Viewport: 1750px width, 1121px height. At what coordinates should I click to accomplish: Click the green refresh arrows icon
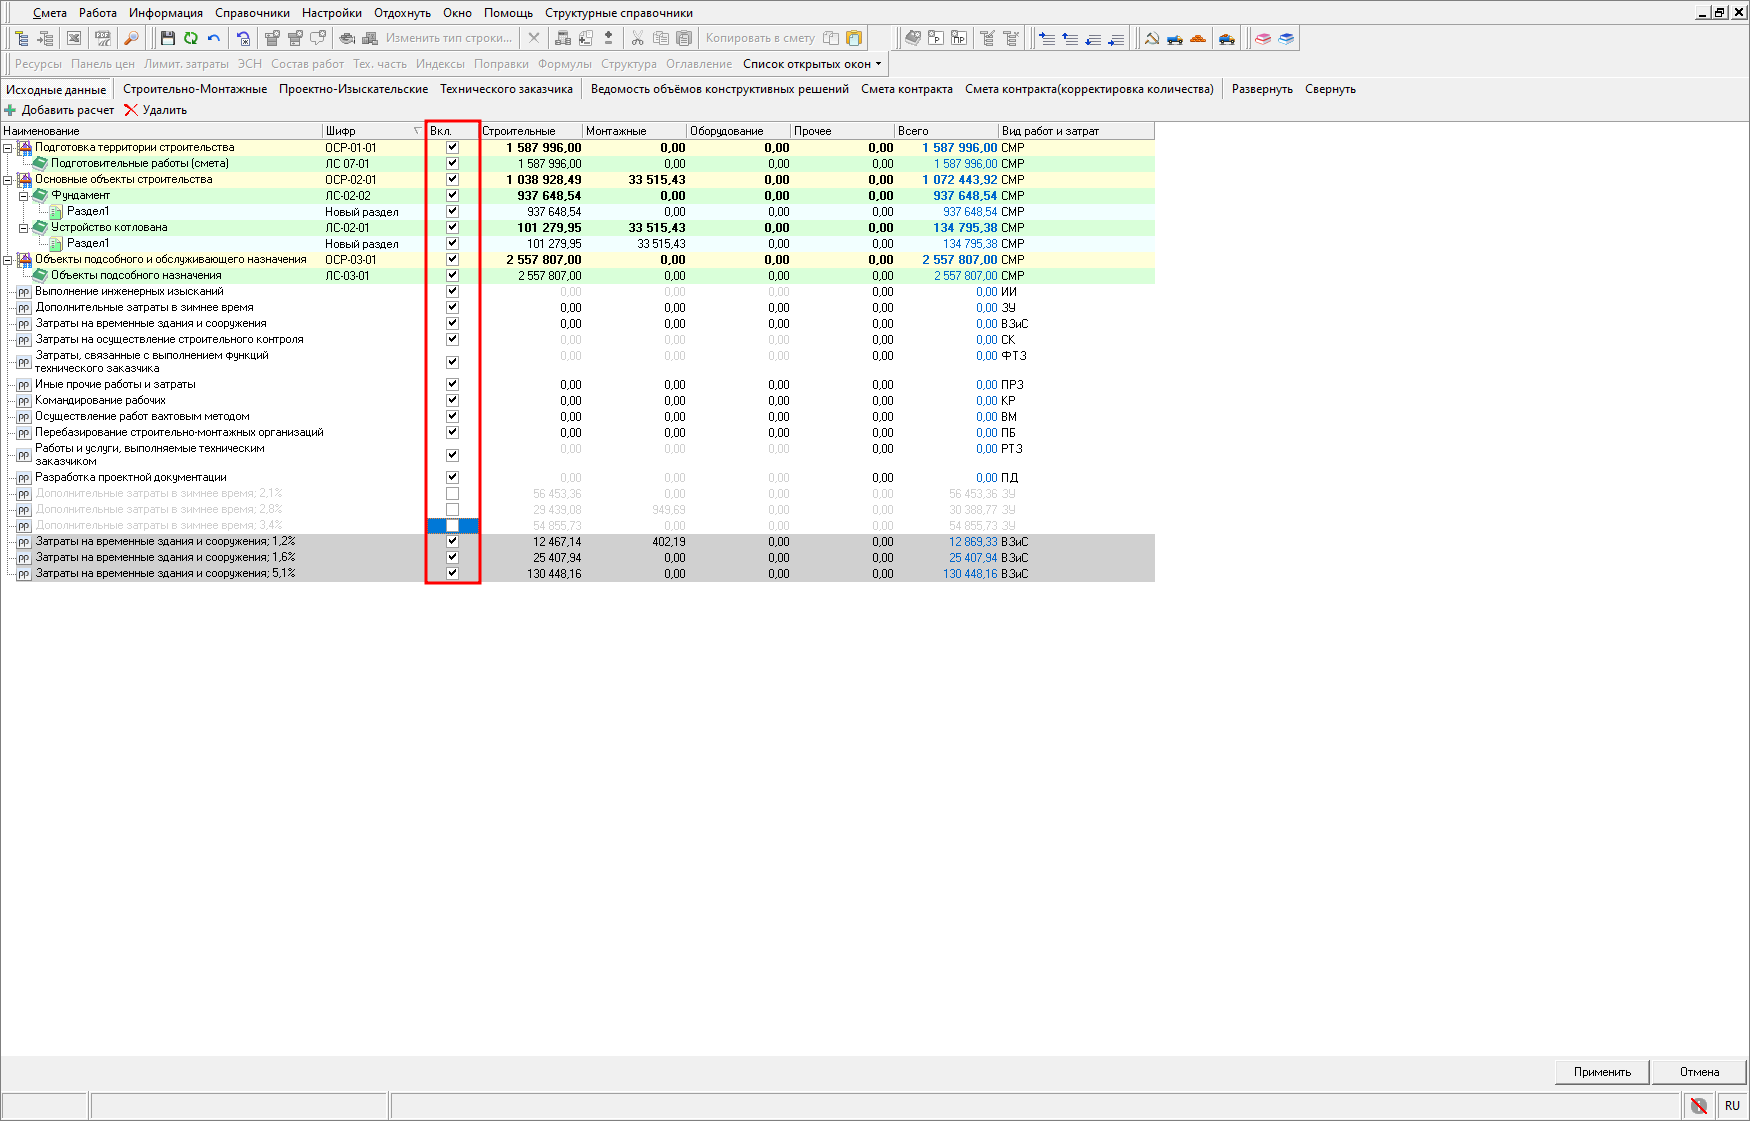pos(190,38)
